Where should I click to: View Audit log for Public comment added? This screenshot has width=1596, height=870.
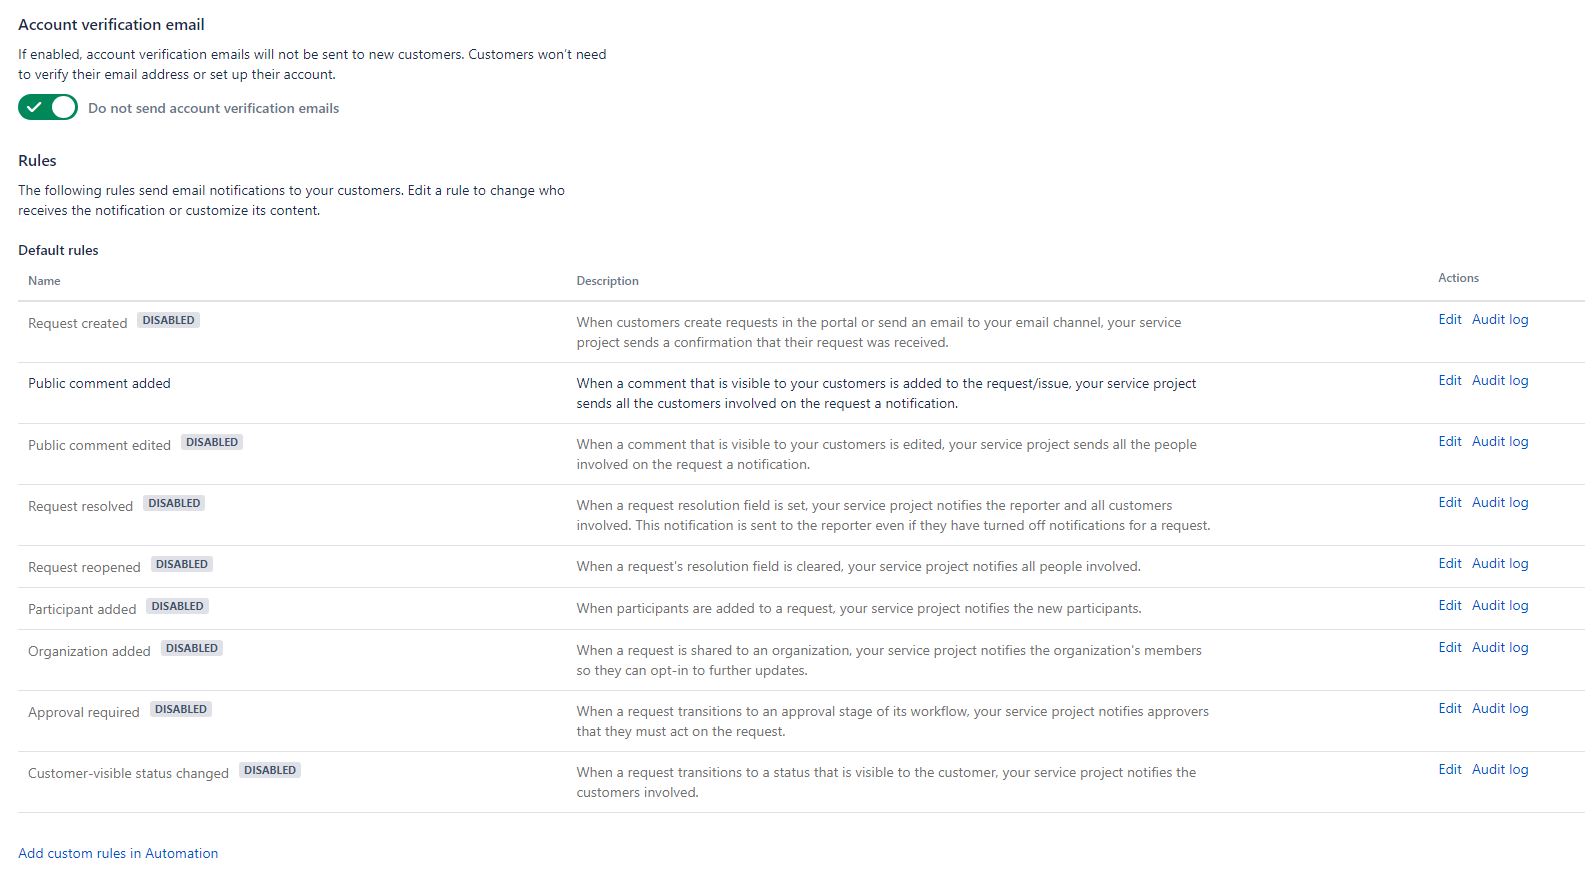click(1500, 380)
